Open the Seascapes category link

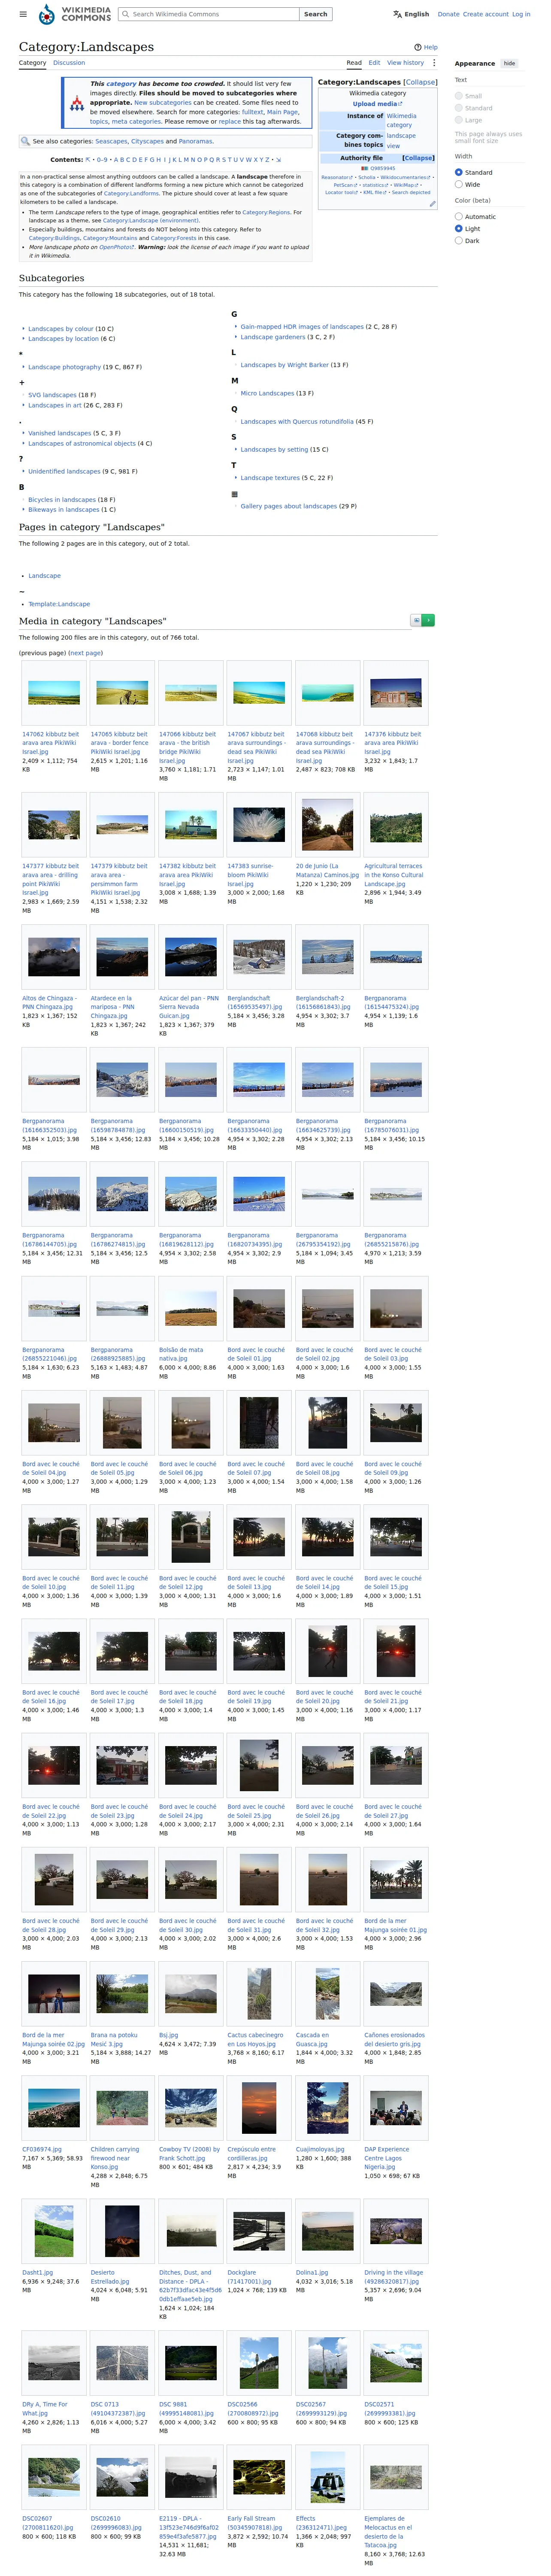pos(111,141)
